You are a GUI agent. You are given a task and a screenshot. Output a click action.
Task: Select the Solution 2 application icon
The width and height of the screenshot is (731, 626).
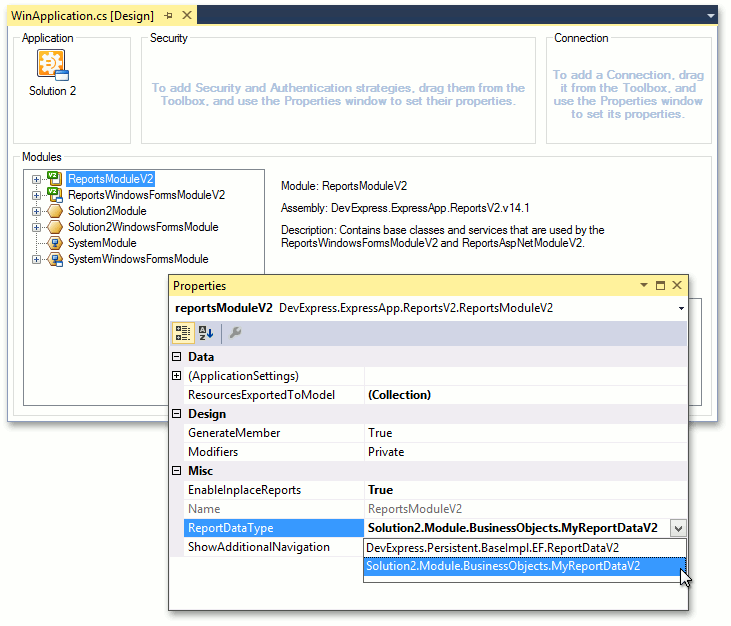[53, 65]
